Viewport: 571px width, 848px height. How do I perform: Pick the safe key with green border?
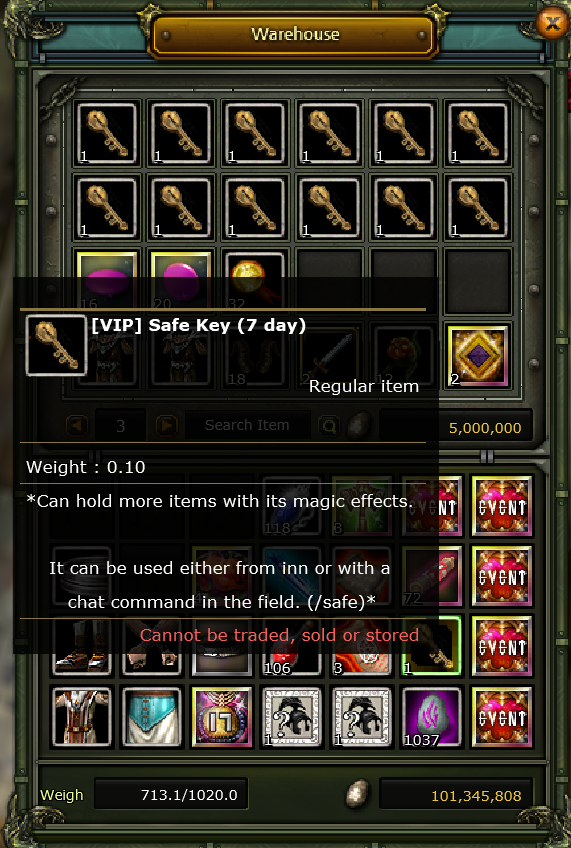[x=431, y=646]
